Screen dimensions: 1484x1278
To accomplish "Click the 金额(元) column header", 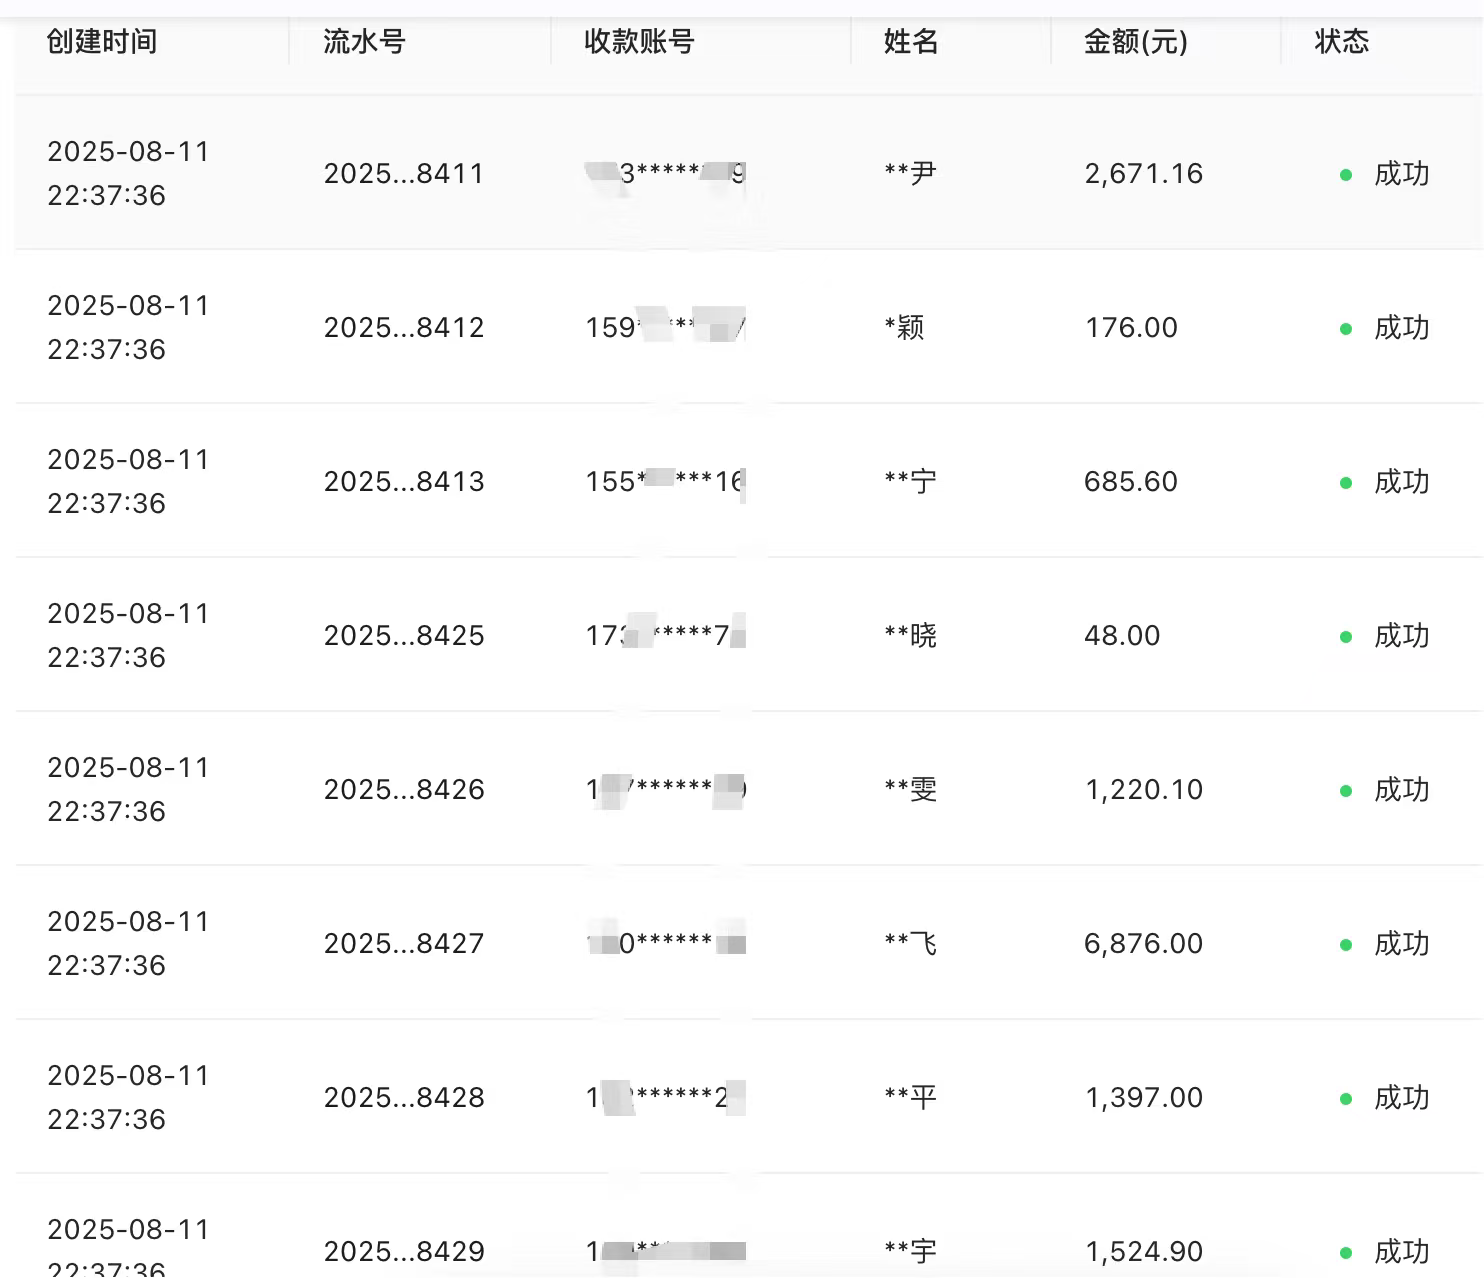I will point(1136,42).
